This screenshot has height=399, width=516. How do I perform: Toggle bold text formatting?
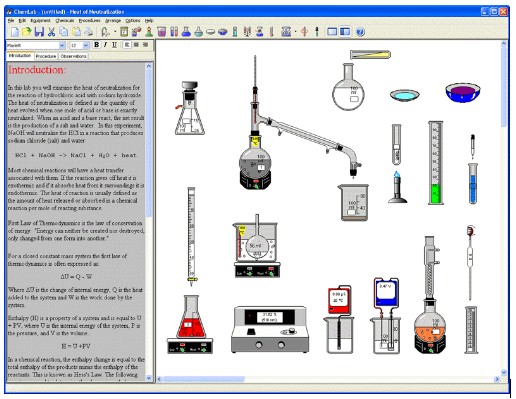coord(96,45)
